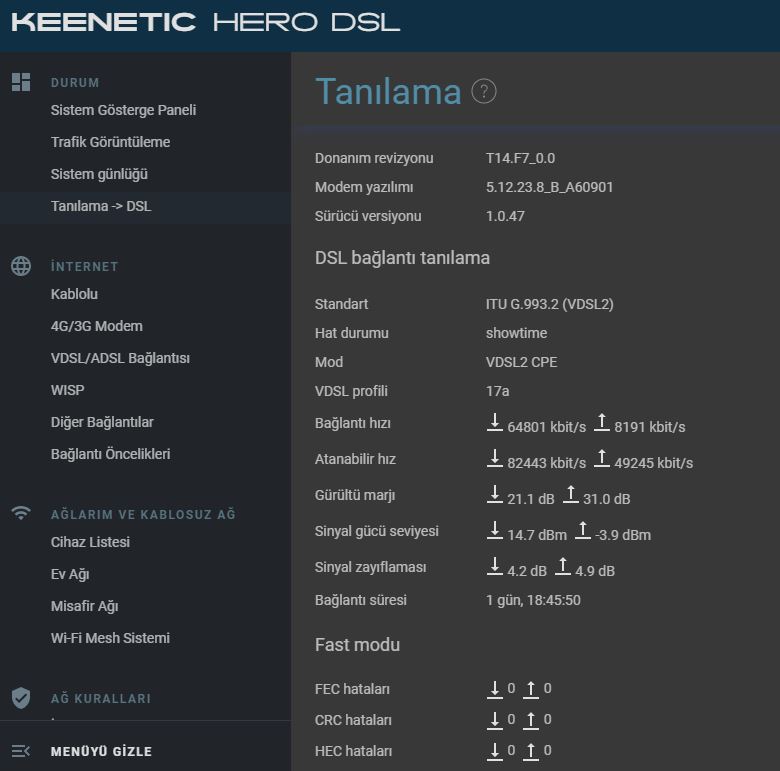This screenshot has height=771, width=780.
Task: Click download arrow in HEC hataları row
Action: coord(494,751)
